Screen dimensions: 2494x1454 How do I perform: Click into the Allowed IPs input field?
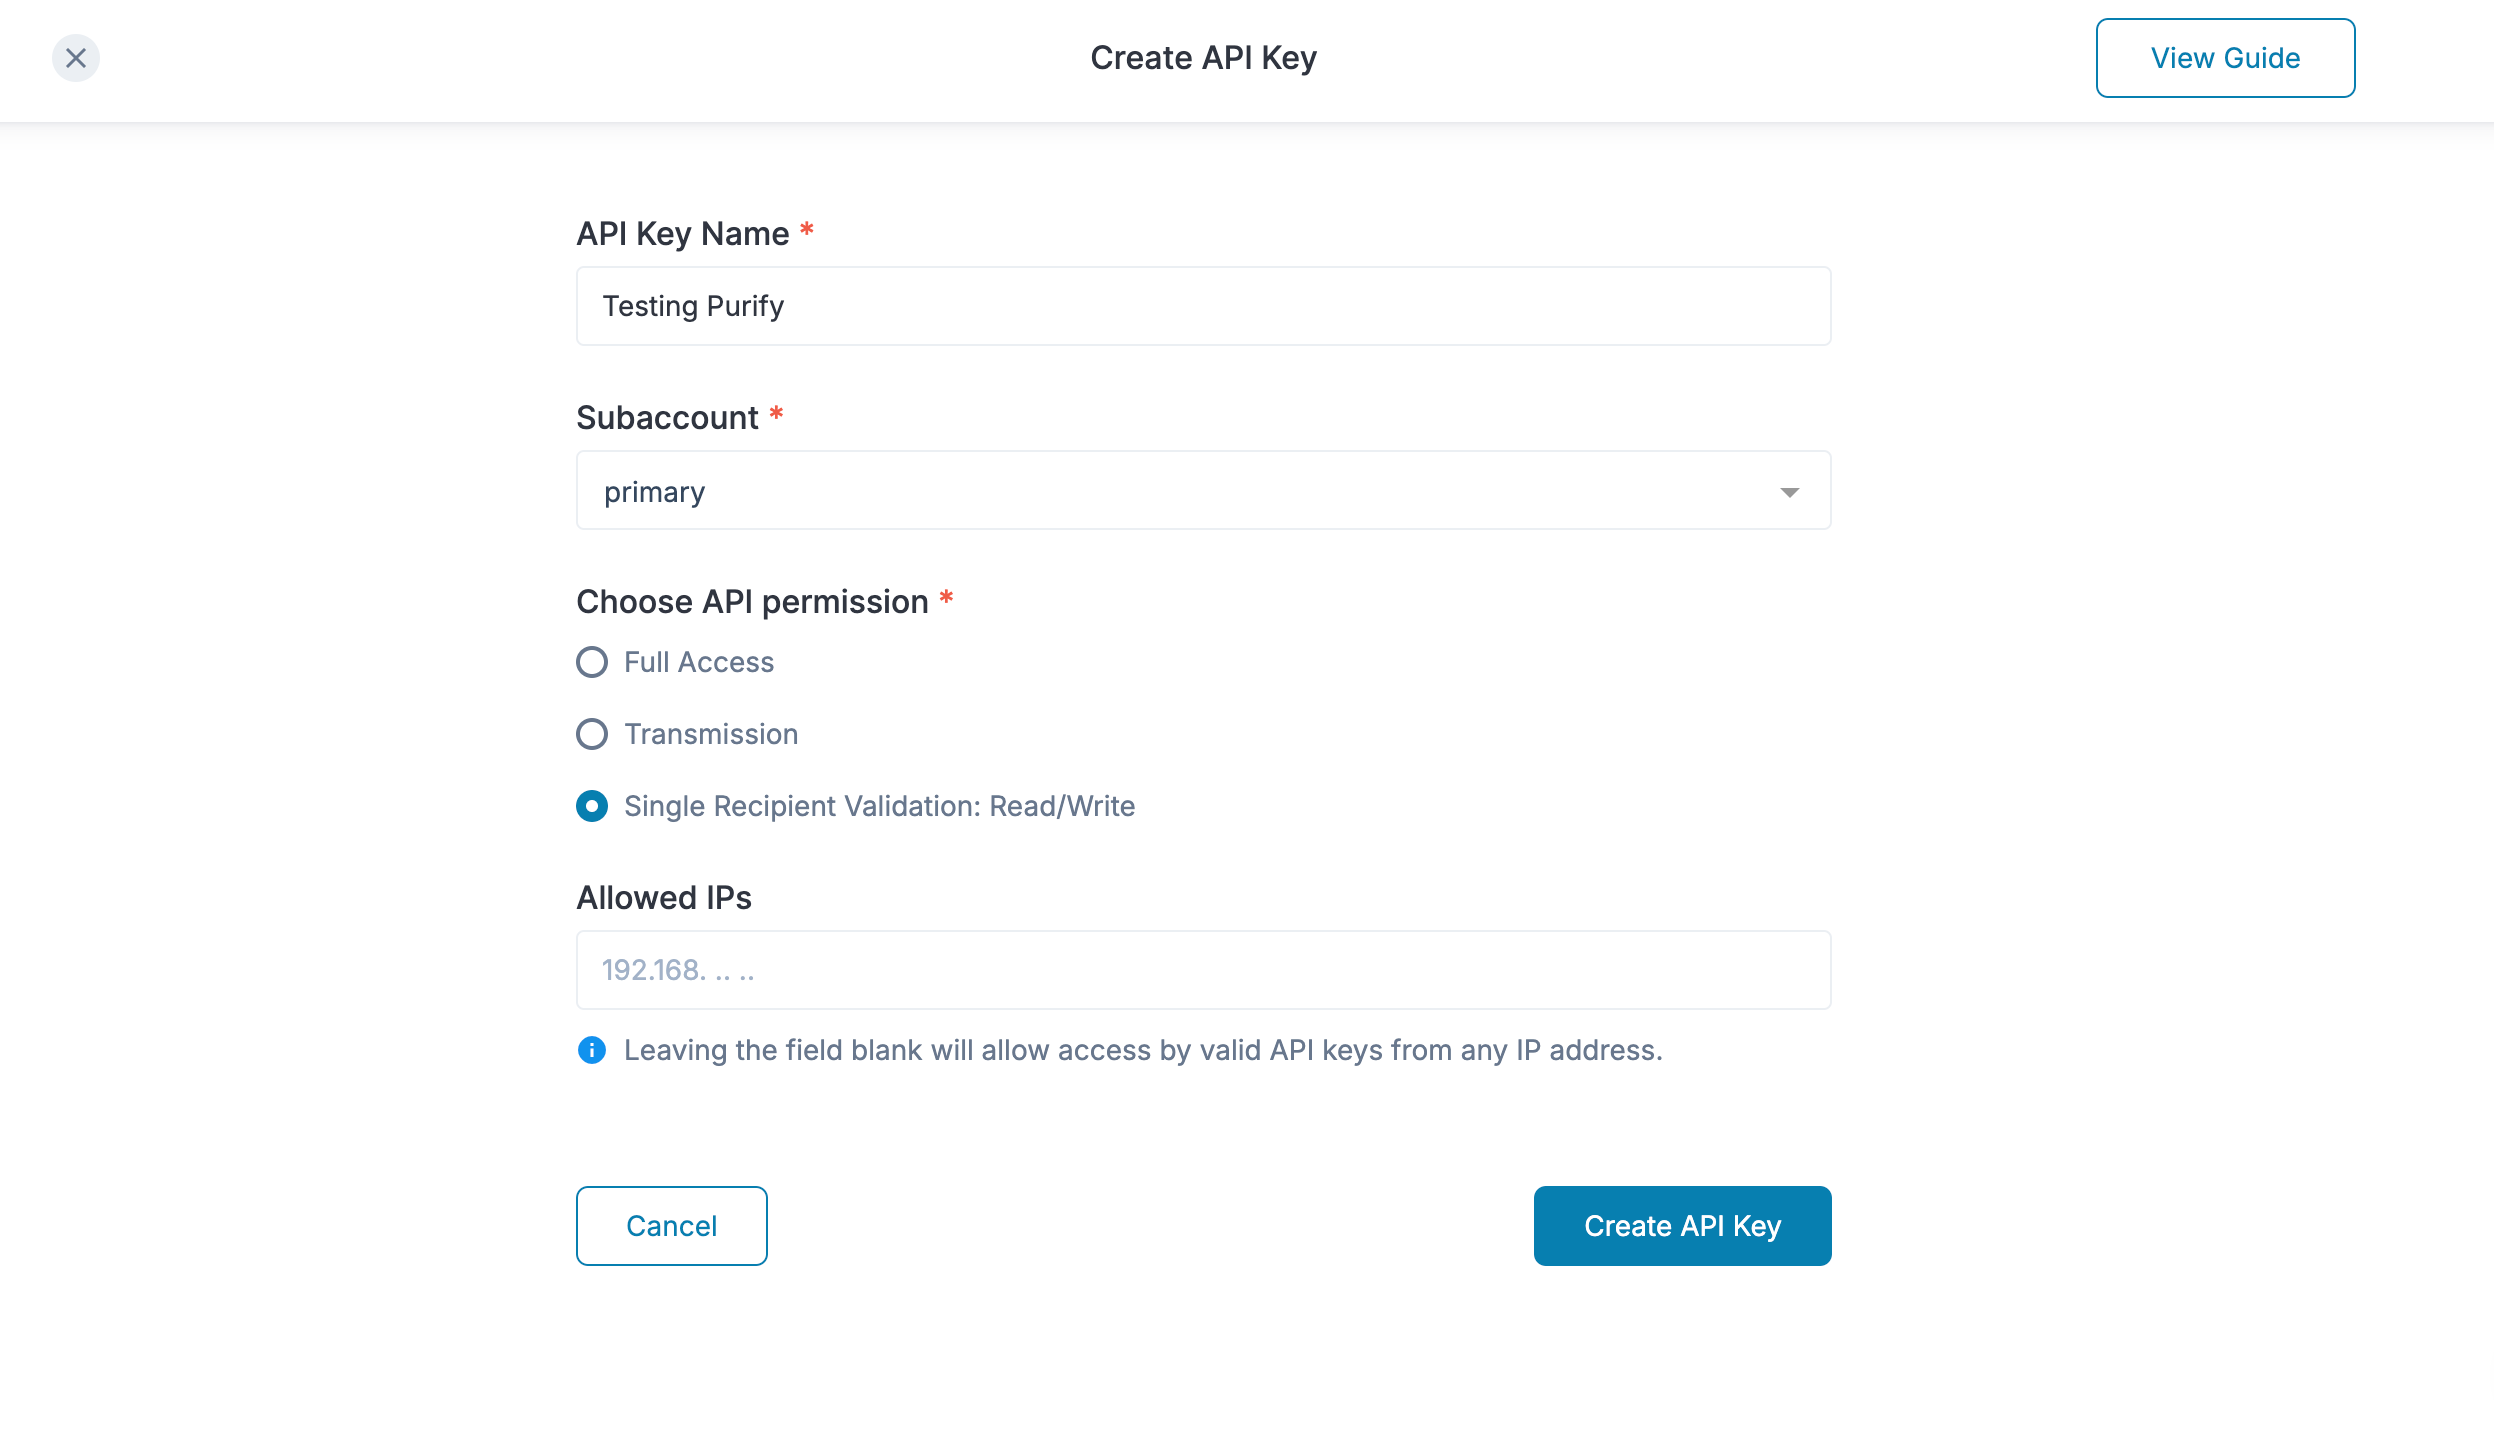coord(1203,970)
